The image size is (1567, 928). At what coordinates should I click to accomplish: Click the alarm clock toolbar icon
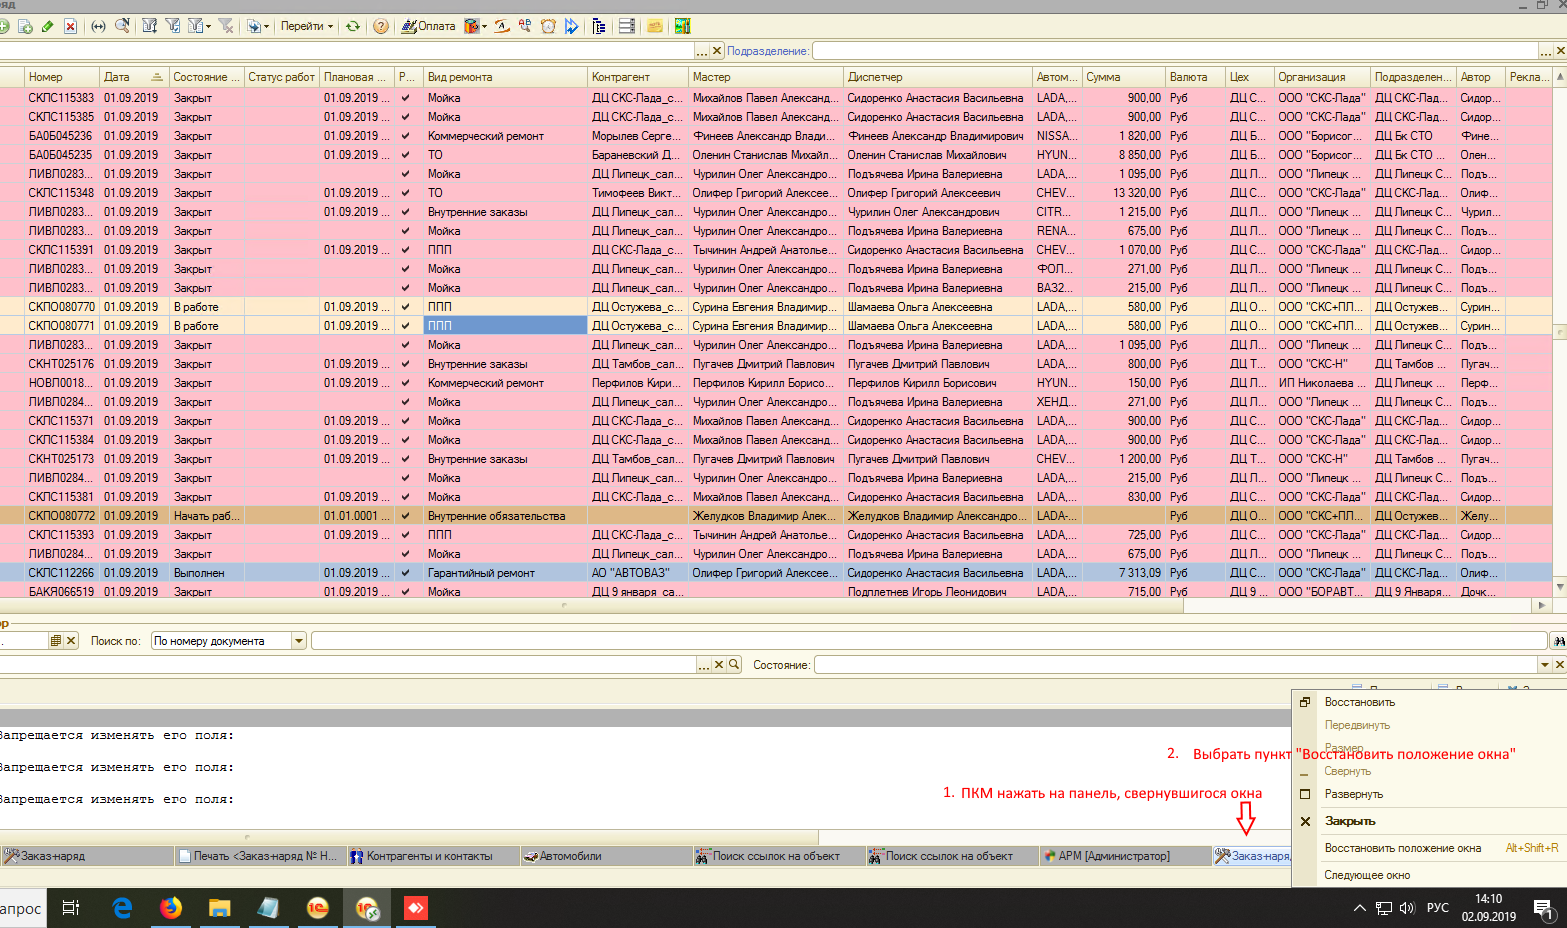point(548,26)
